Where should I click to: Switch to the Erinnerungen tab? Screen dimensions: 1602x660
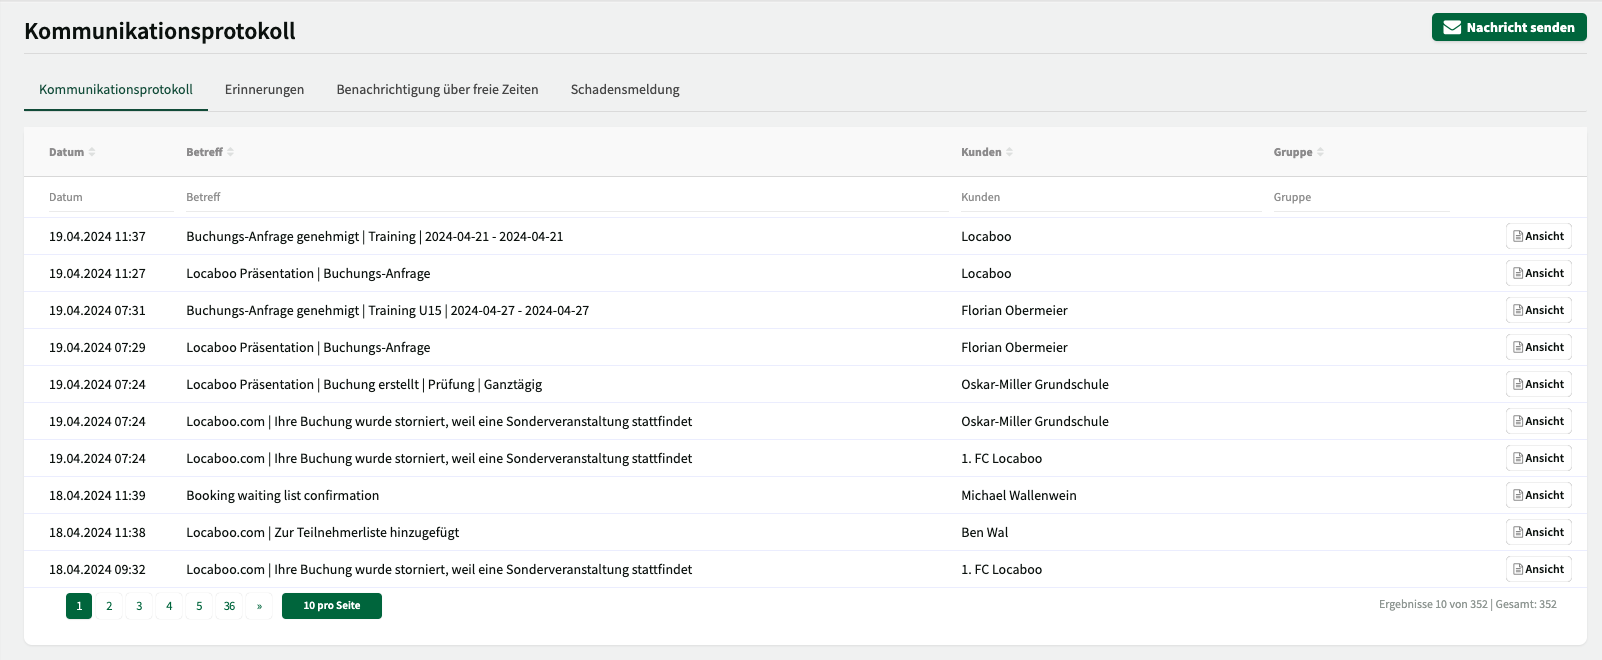click(x=264, y=89)
